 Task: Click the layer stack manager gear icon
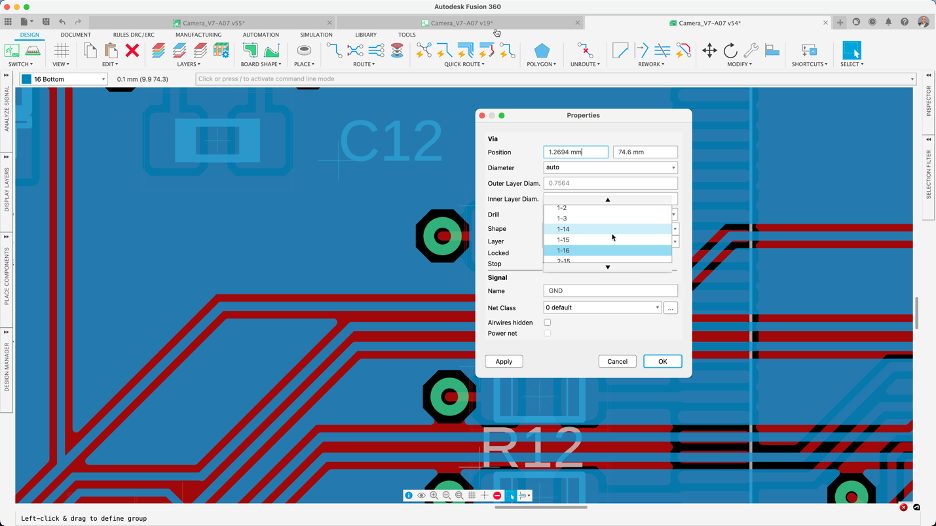click(x=221, y=51)
